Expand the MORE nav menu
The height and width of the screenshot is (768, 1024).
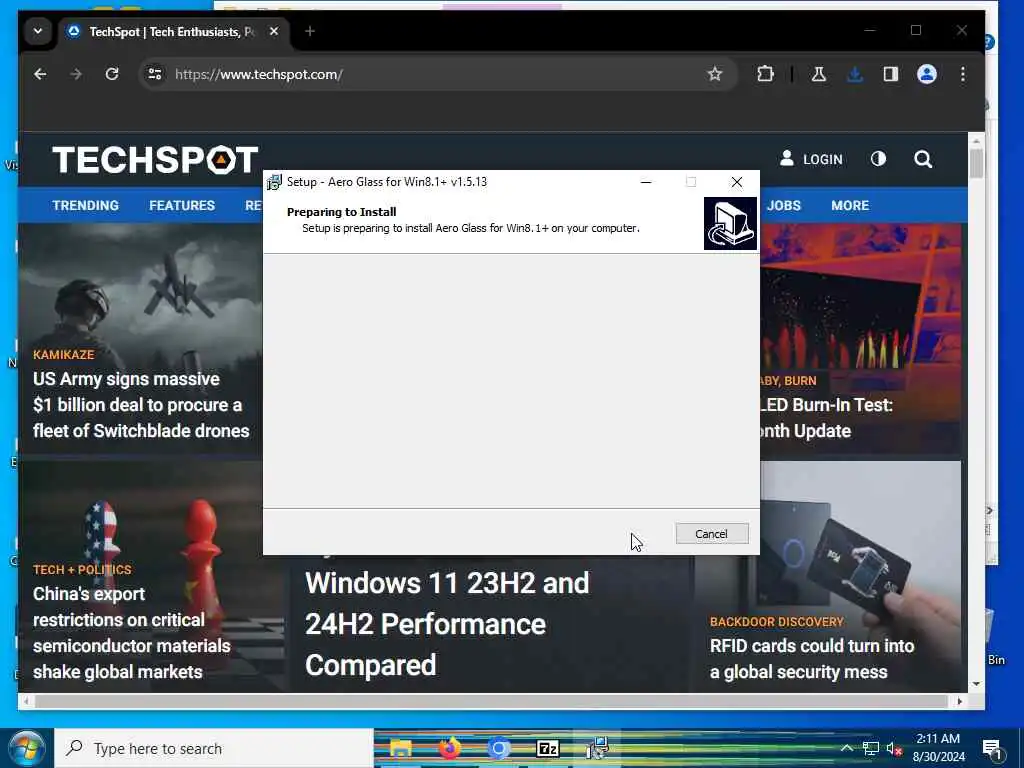850,205
